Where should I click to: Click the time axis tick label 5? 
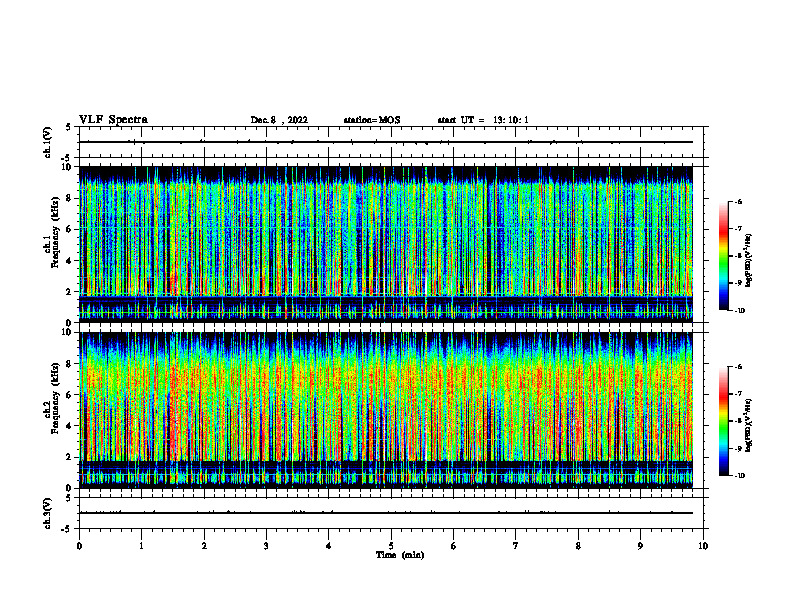tap(391, 546)
